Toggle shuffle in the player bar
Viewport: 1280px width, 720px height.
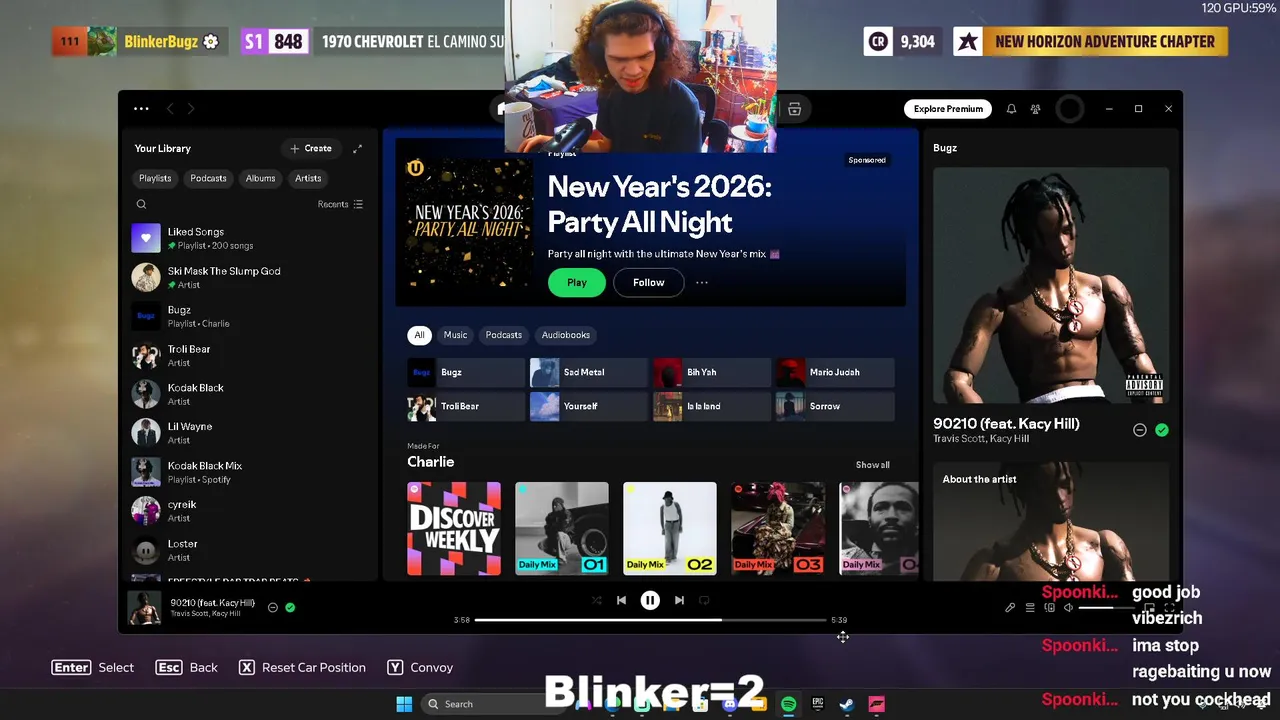coord(596,600)
